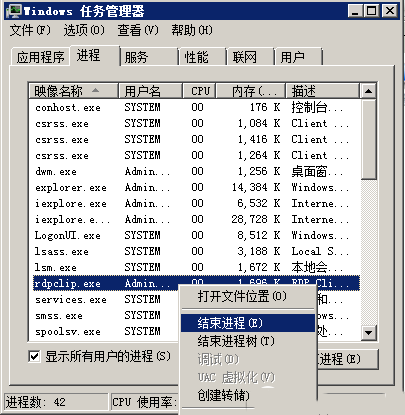The image size is (405, 415).
Task: Choose 打开文件位置(O) from context menu
Action: [x=248, y=296]
